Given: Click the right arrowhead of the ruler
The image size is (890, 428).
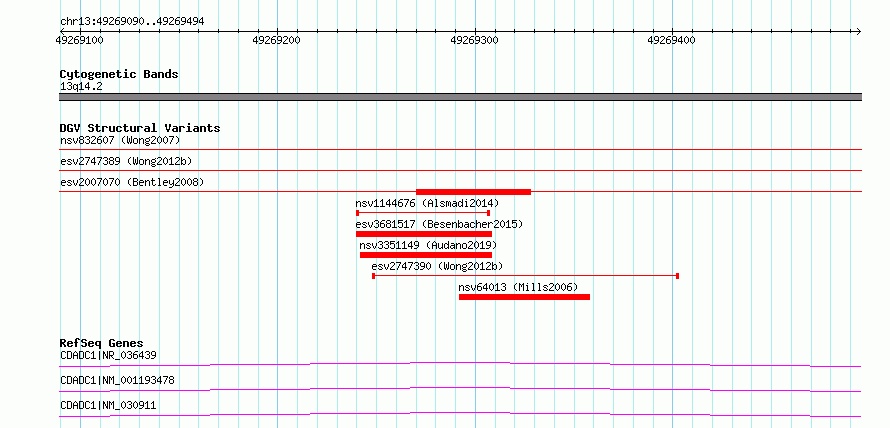Looking at the screenshot, I should coord(858,31).
